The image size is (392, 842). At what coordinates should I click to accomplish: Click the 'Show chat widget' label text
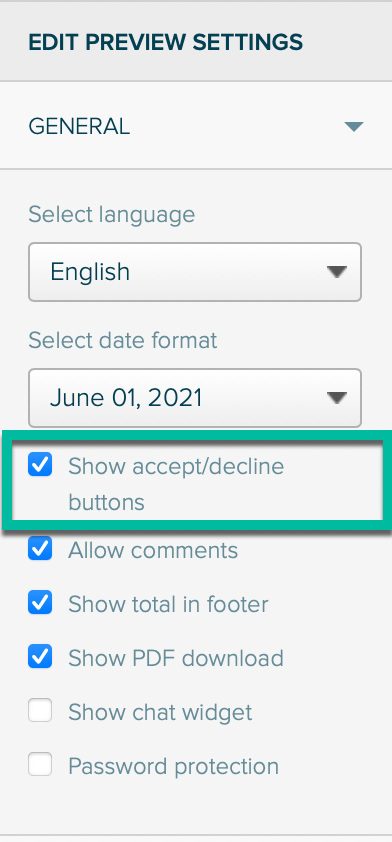[160, 713]
